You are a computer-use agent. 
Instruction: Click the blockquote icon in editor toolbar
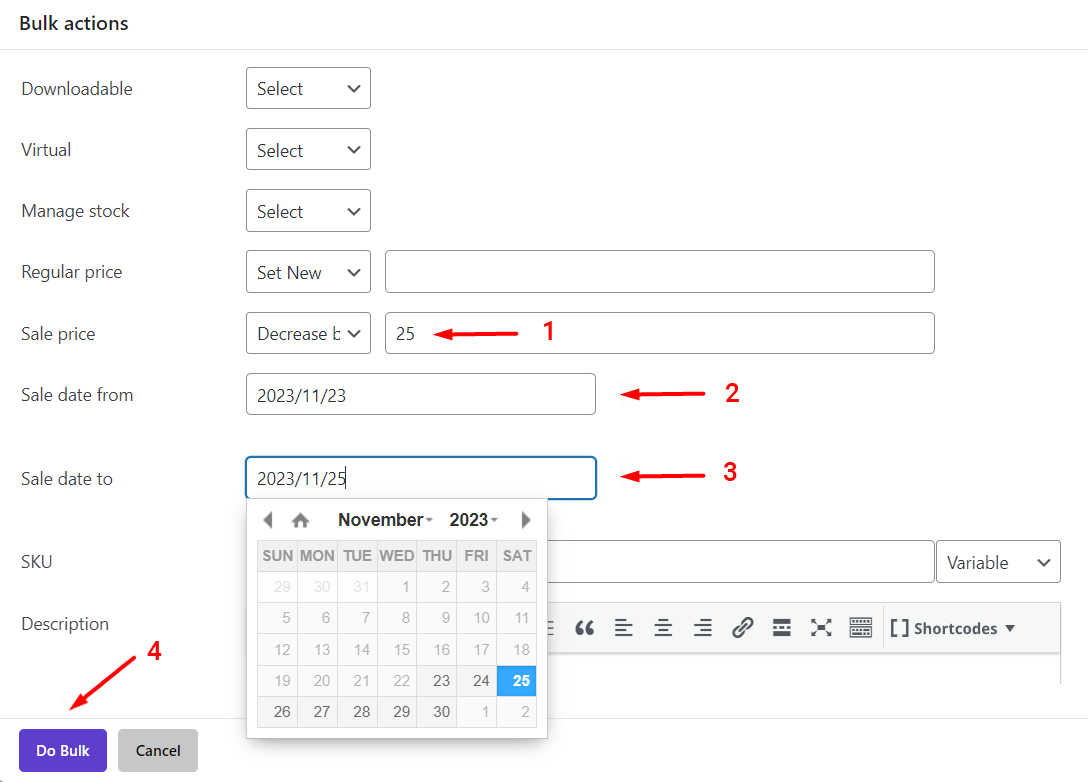coord(585,628)
